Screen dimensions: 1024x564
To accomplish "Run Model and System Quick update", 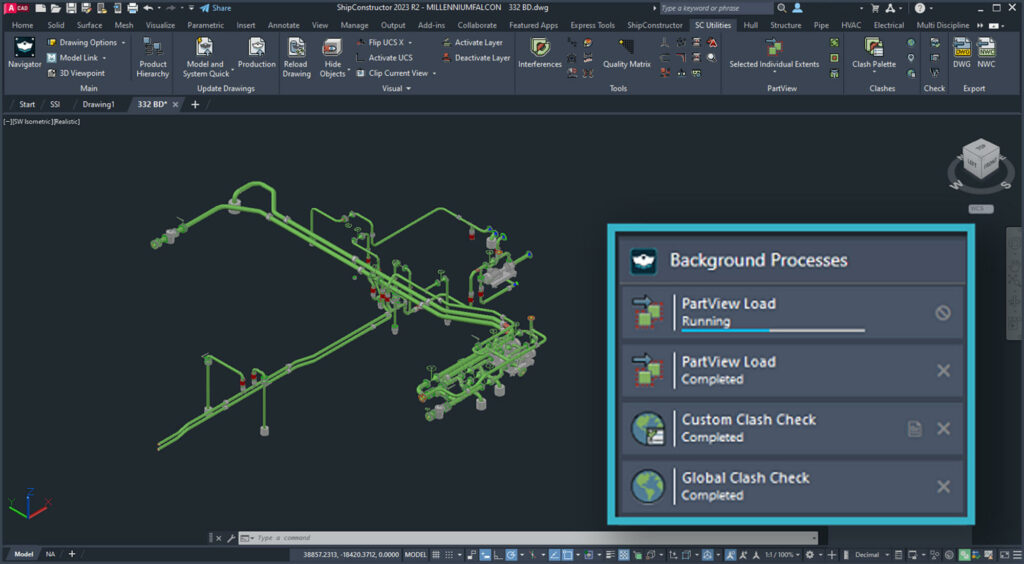I will [205, 57].
